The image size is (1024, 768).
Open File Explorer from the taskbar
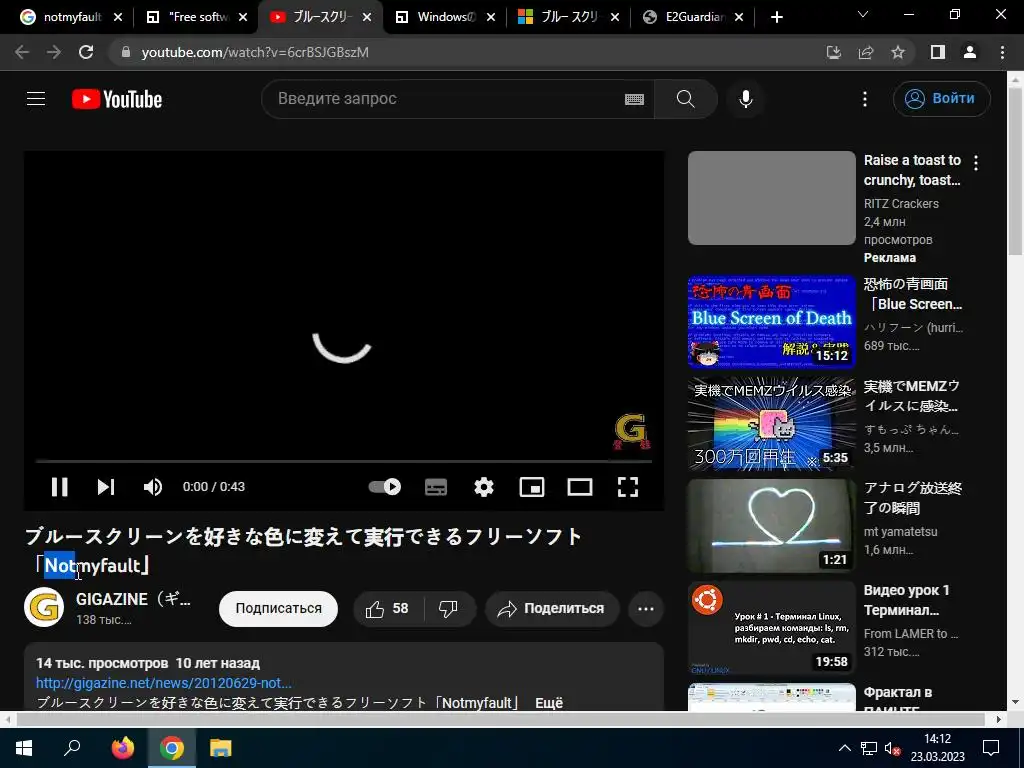[x=221, y=748]
